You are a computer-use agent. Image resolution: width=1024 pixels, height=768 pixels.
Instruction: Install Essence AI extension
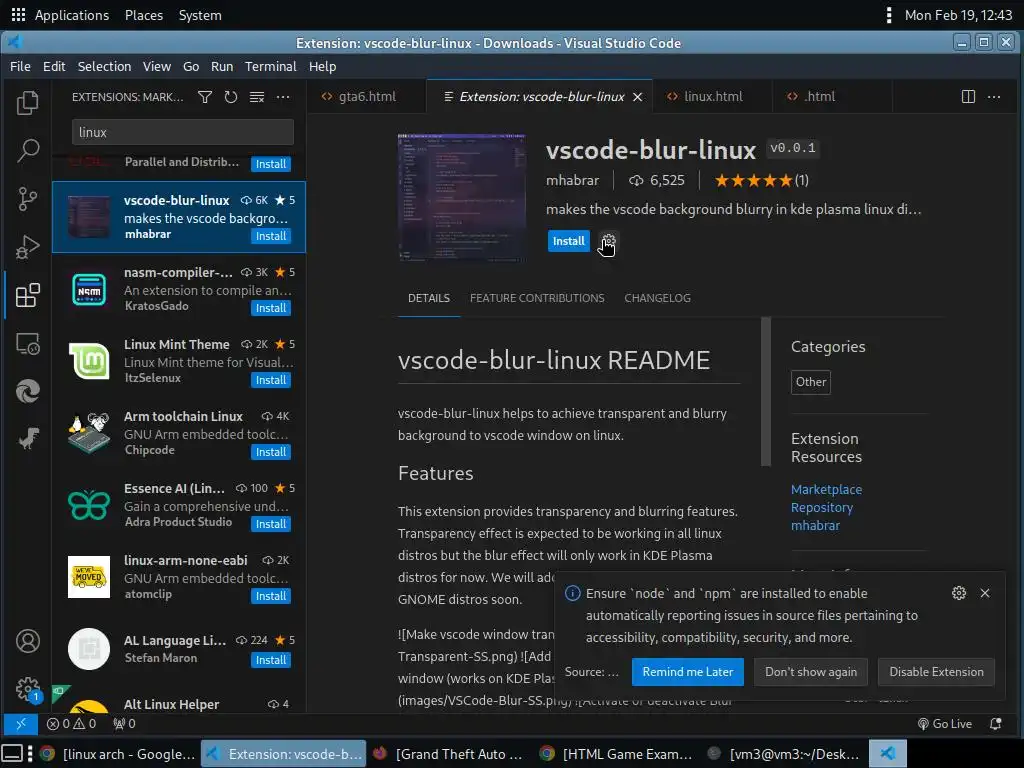coord(270,524)
